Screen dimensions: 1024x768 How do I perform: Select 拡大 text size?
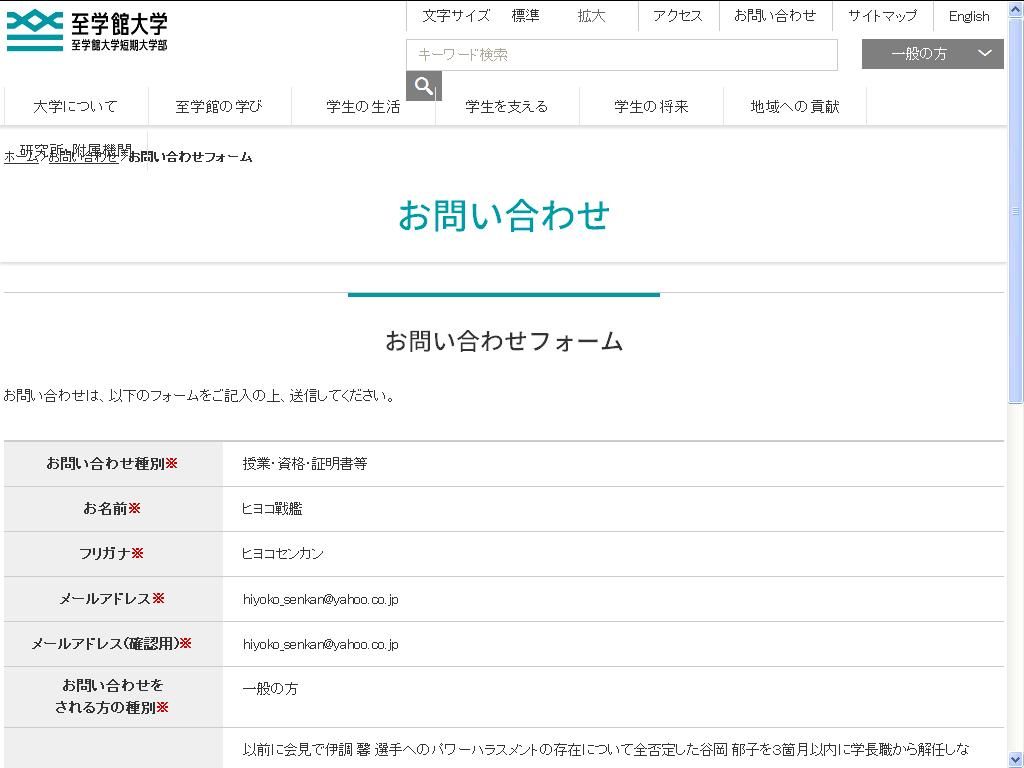click(591, 16)
